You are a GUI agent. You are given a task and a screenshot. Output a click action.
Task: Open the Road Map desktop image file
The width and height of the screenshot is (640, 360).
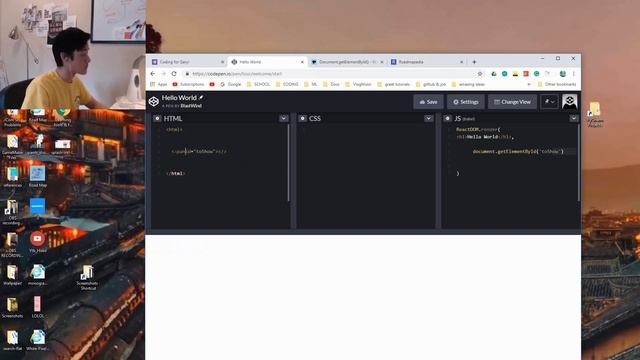37,177
